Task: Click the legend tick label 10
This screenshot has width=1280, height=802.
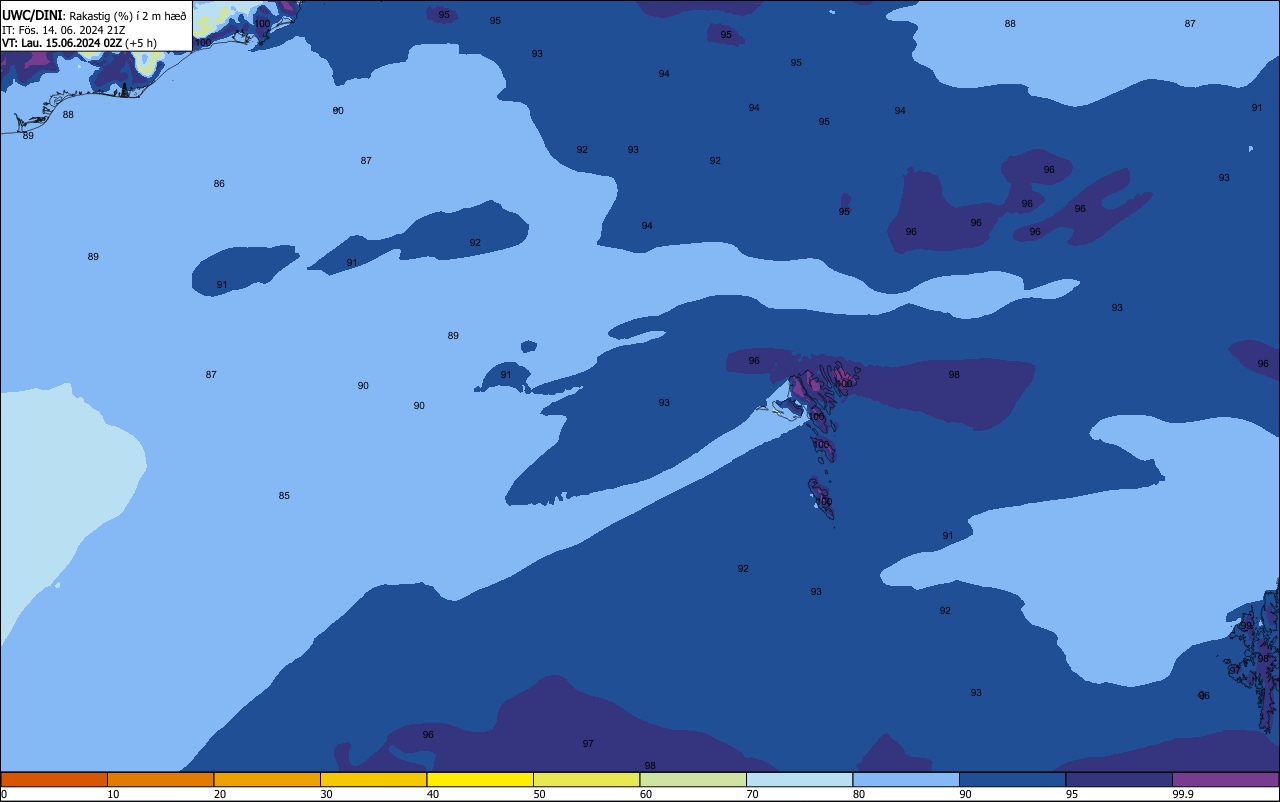Action: tap(113, 794)
